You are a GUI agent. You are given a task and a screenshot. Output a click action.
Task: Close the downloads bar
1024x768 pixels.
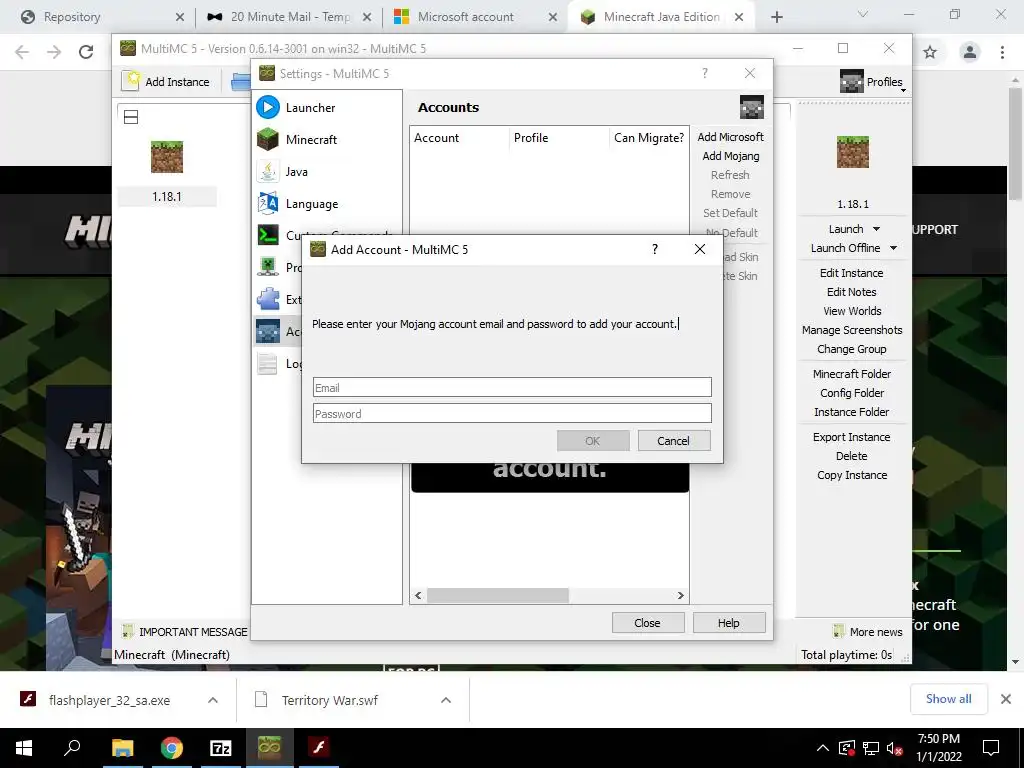[1006, 699]
